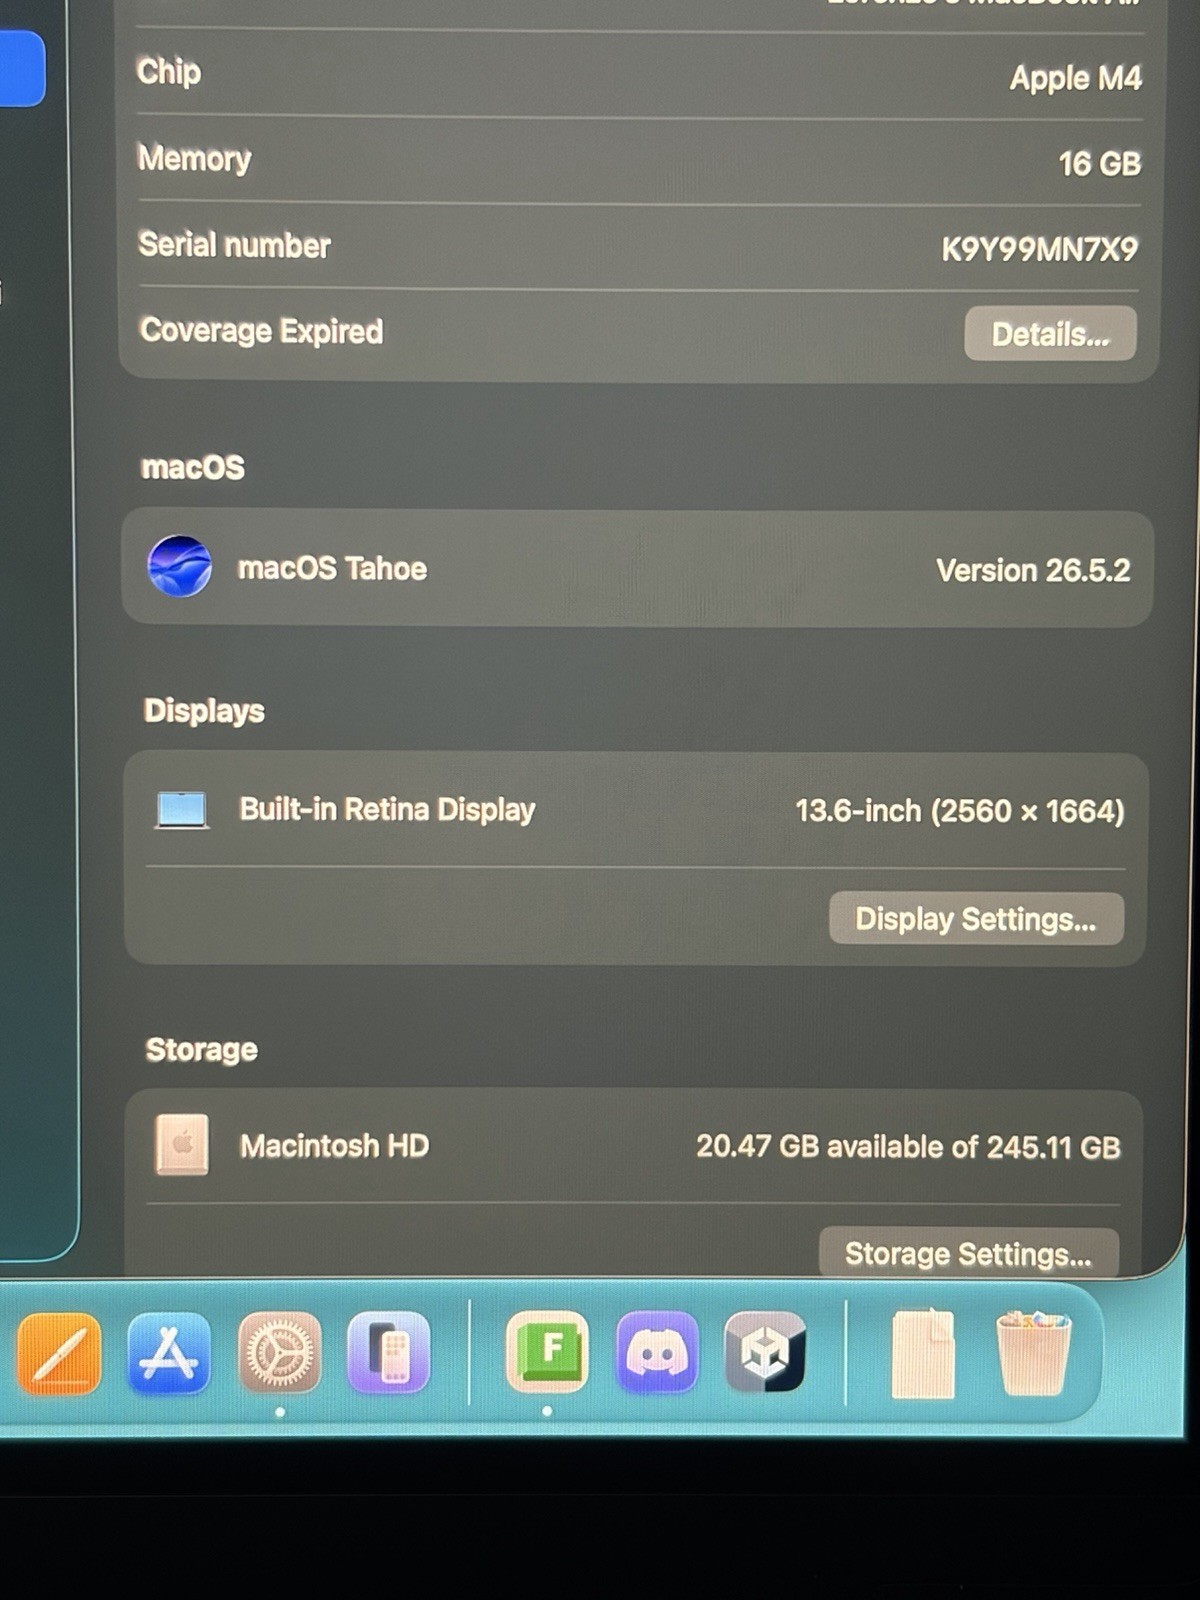Open Storage Settings…
Screen dimensions: 1200x1600
[968, 1253]
